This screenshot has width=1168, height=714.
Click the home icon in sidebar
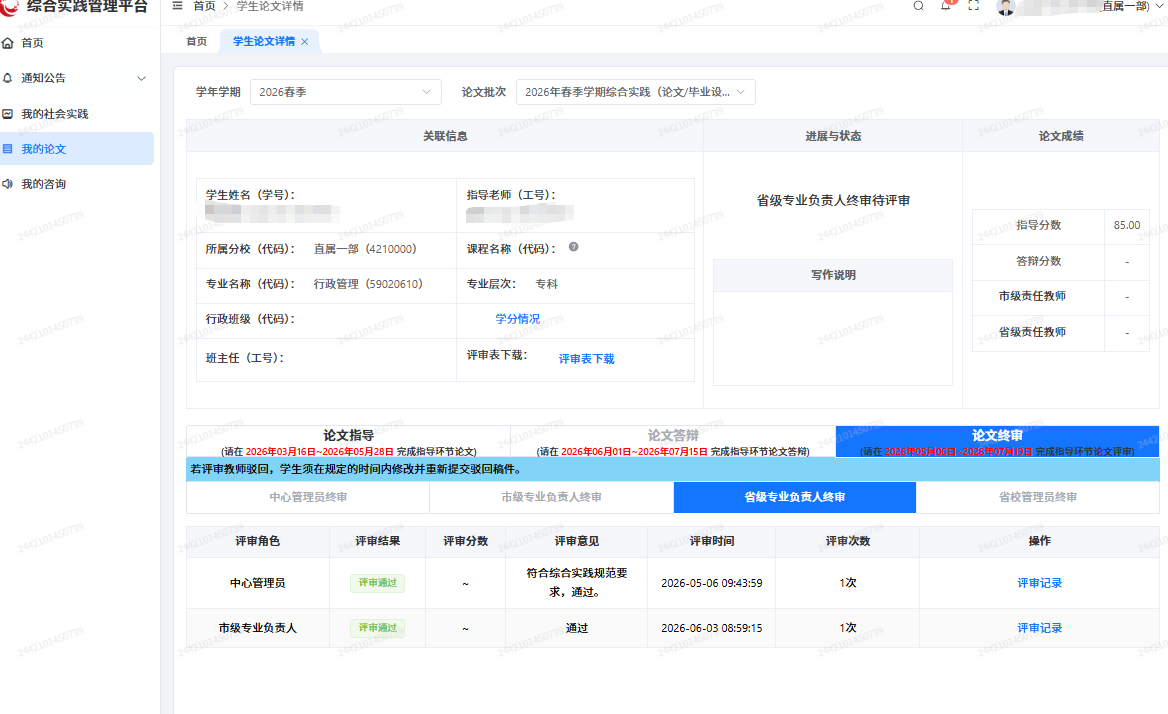[8, 43]
